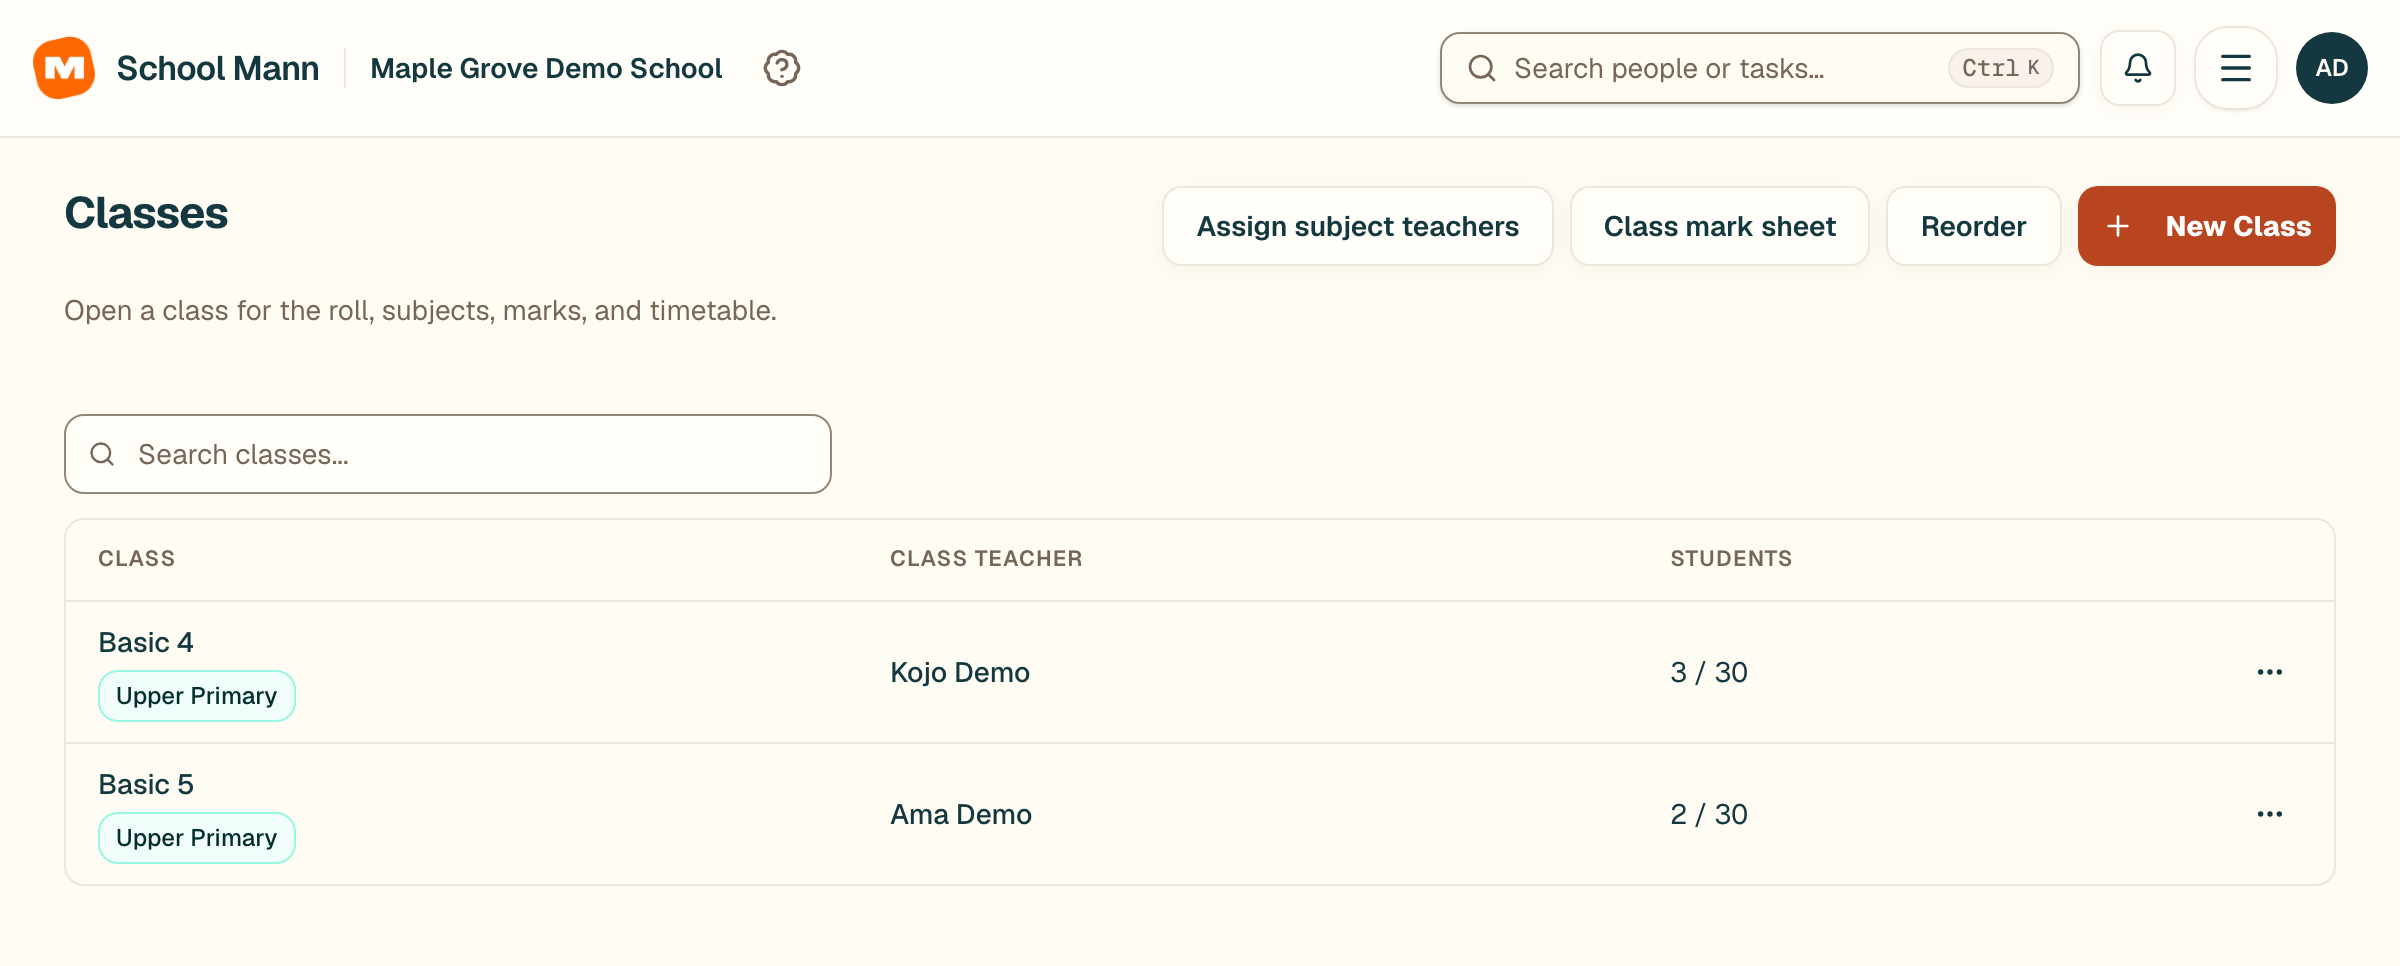Click the Classes page heading

coord(146,213)
